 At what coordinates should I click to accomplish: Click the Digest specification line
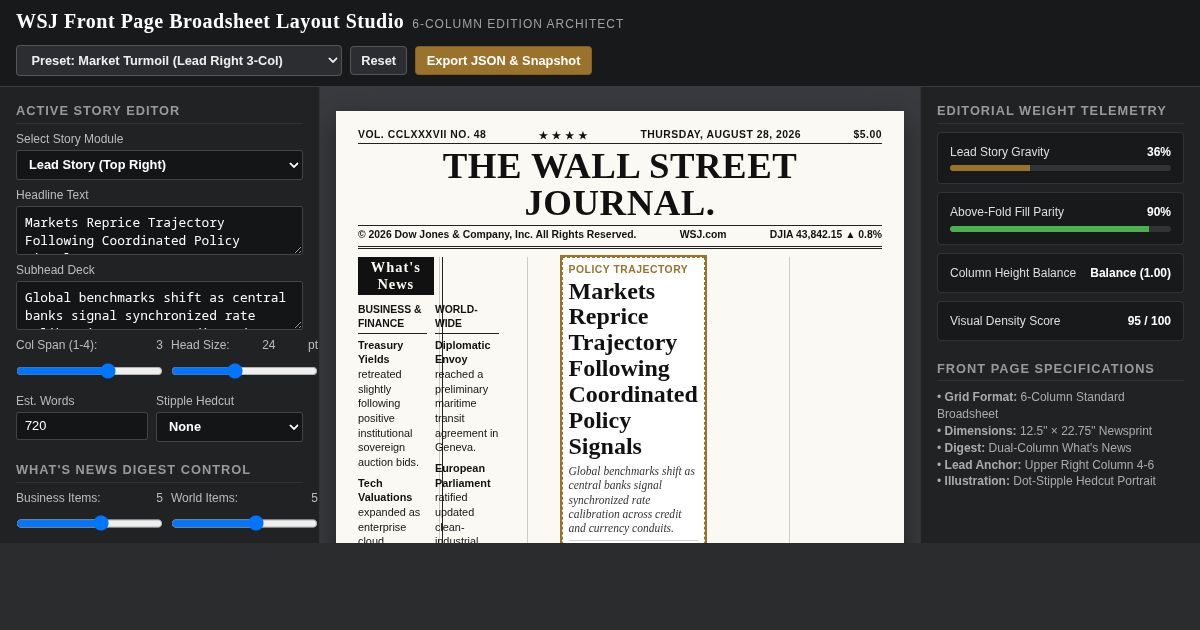(1034, 448)
